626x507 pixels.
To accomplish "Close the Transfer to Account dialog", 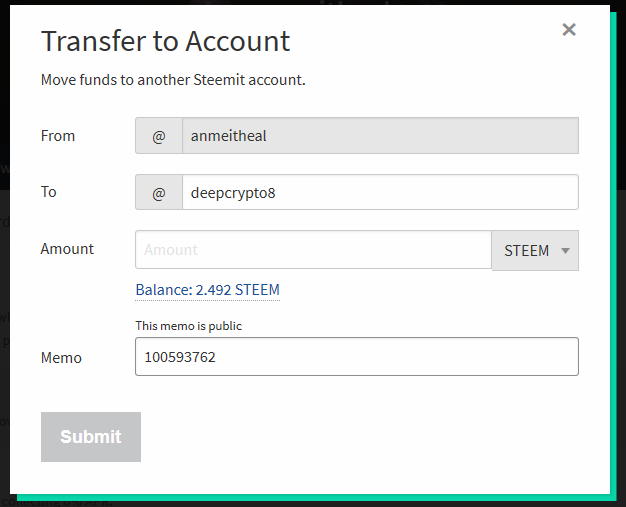I will pyautogui.click(x=569, y=30).
